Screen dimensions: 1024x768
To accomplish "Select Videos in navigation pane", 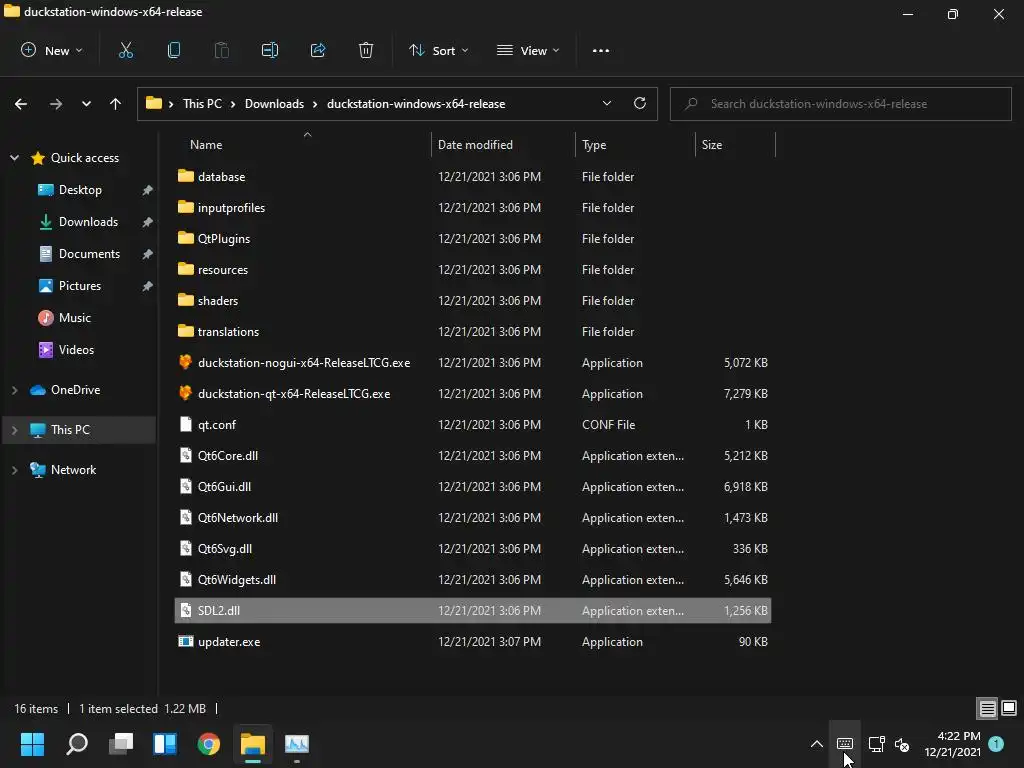I will (76, 350).
